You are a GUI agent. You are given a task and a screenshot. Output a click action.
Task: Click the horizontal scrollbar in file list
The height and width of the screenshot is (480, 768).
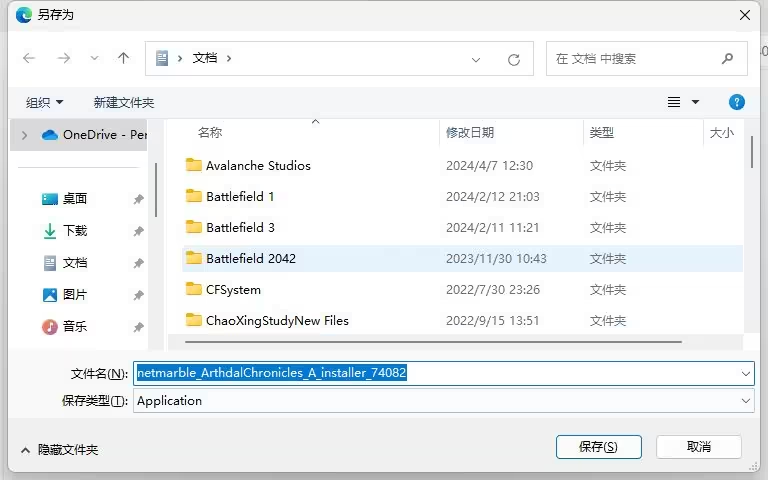pyautogui.click(x=433, y=342)
